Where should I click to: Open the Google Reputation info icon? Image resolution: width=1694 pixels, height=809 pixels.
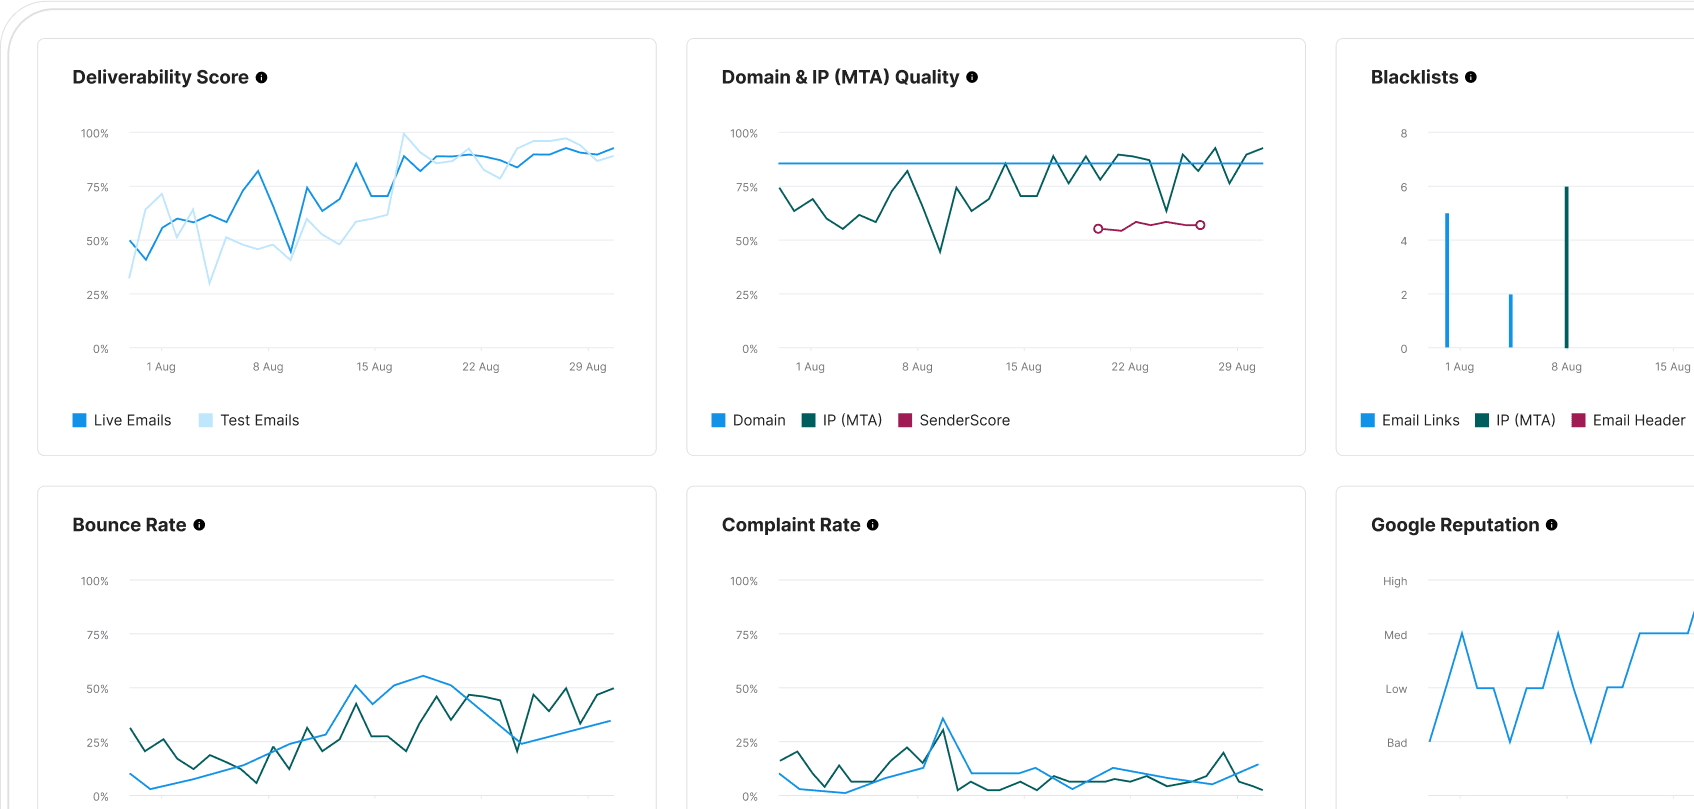click(x=1552, y=525)
